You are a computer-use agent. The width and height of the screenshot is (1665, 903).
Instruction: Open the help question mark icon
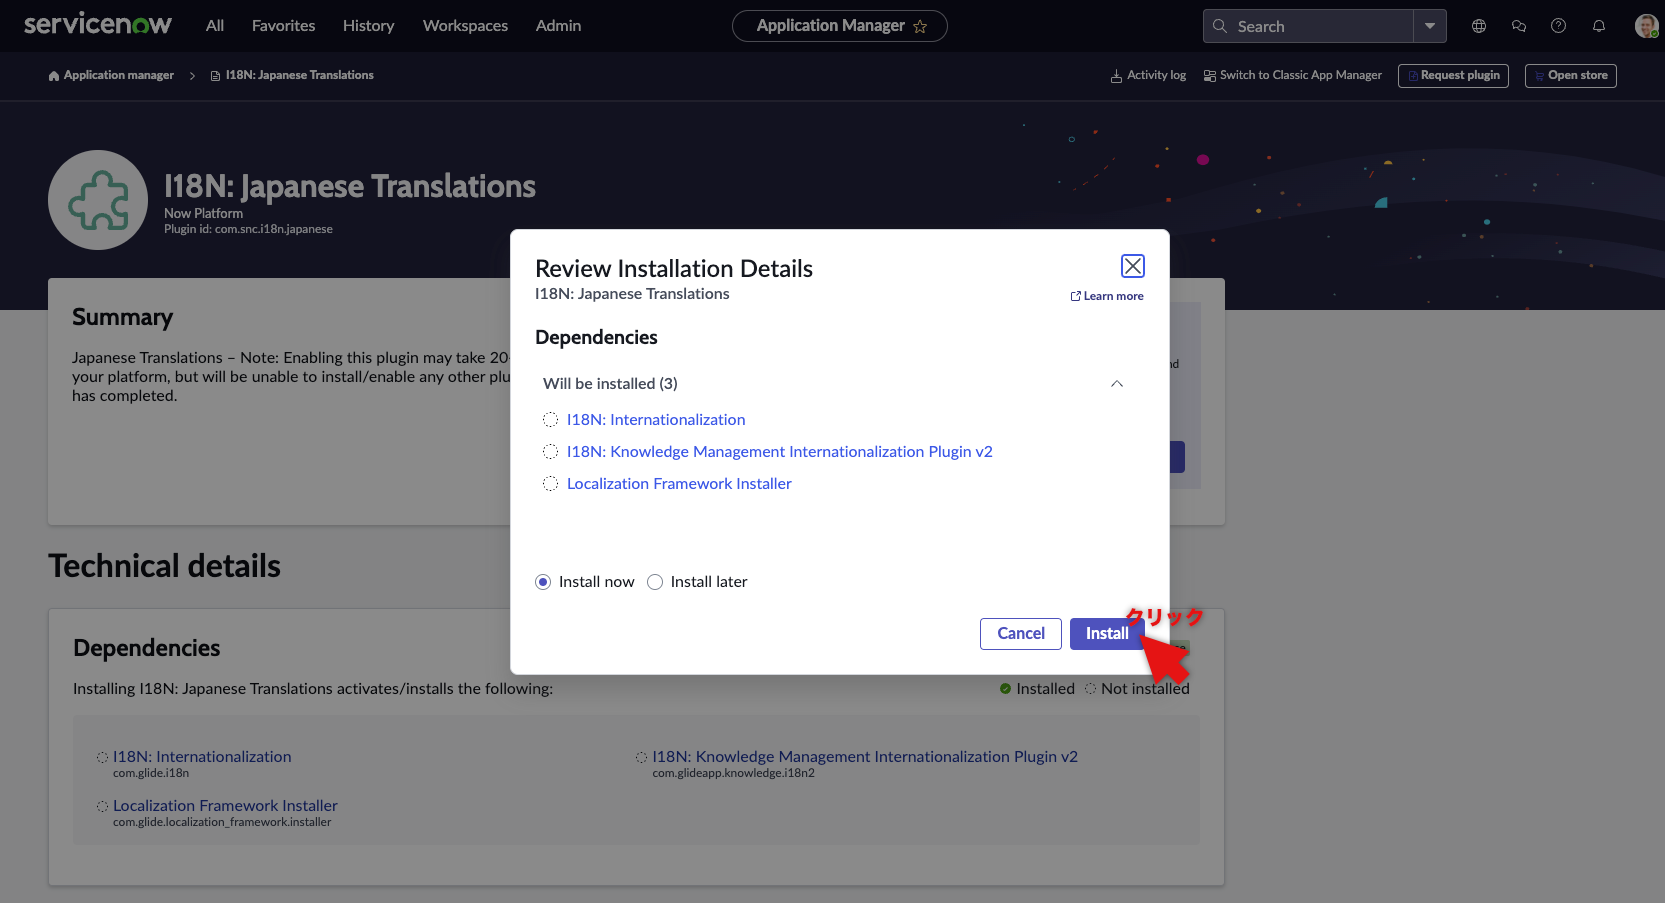point(1558,26)
